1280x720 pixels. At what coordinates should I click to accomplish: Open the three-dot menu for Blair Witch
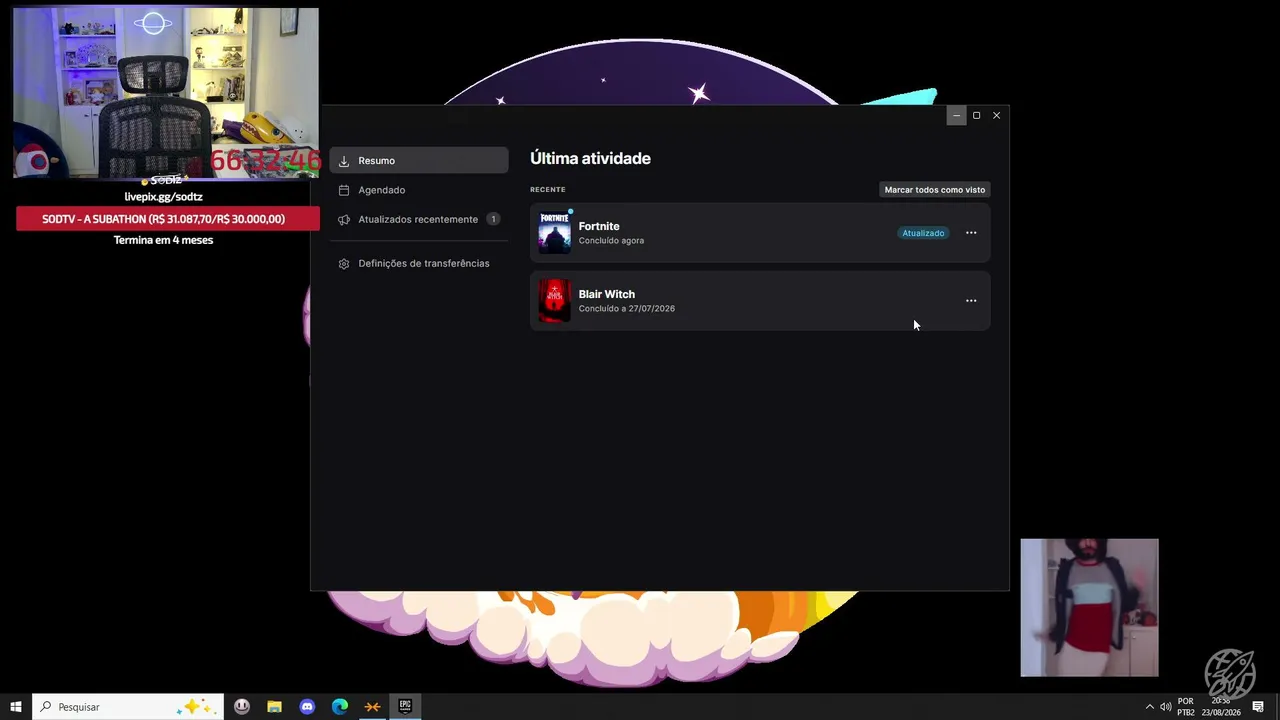point(971,301)
